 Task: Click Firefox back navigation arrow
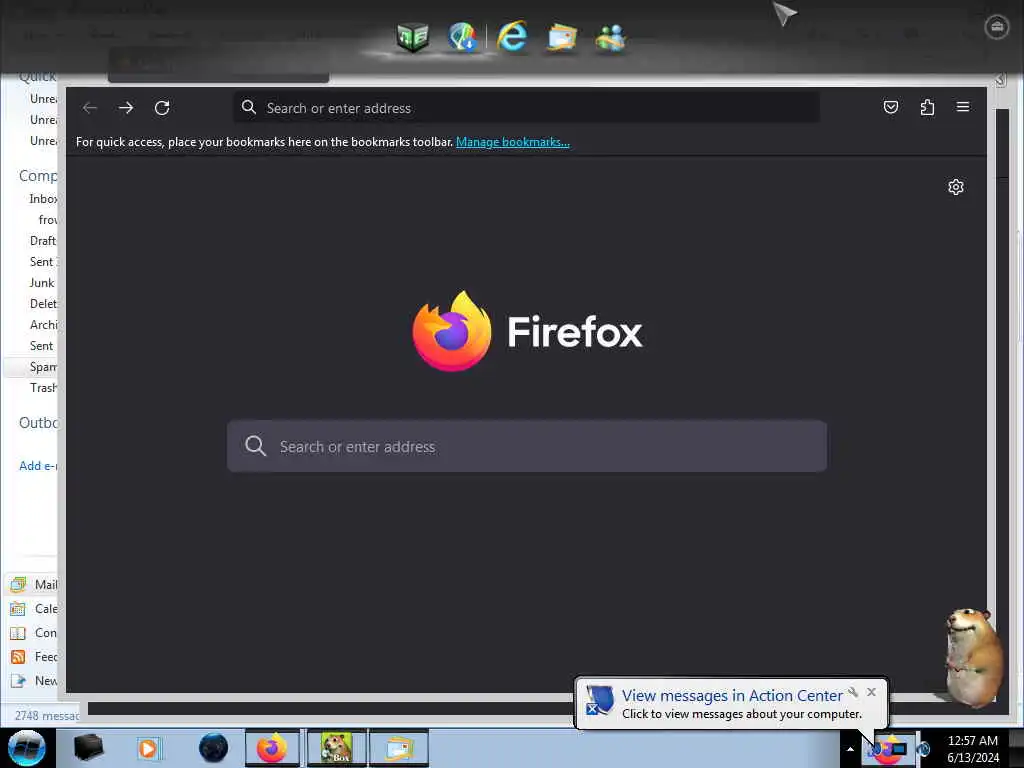pyautogui.click(x=89, y=108)
